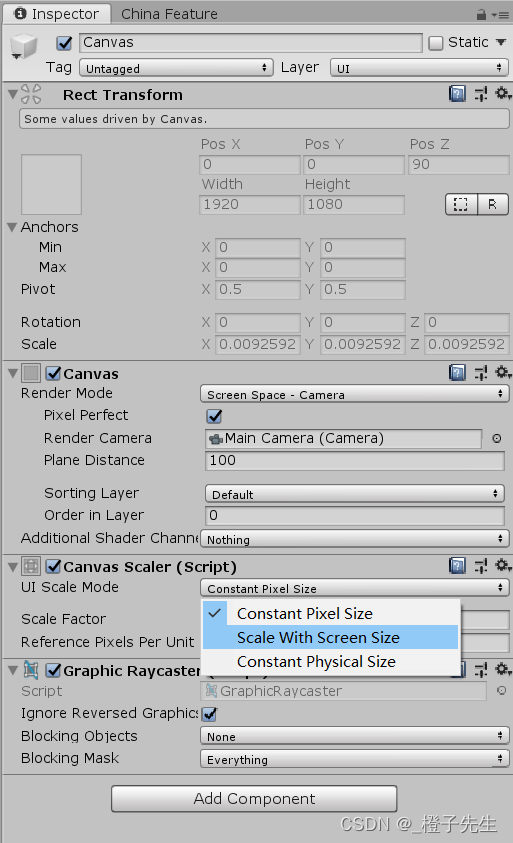Open Canvas Scaler help reference icon
This screenshot has height=843, width=513.
tap(457, 566)
